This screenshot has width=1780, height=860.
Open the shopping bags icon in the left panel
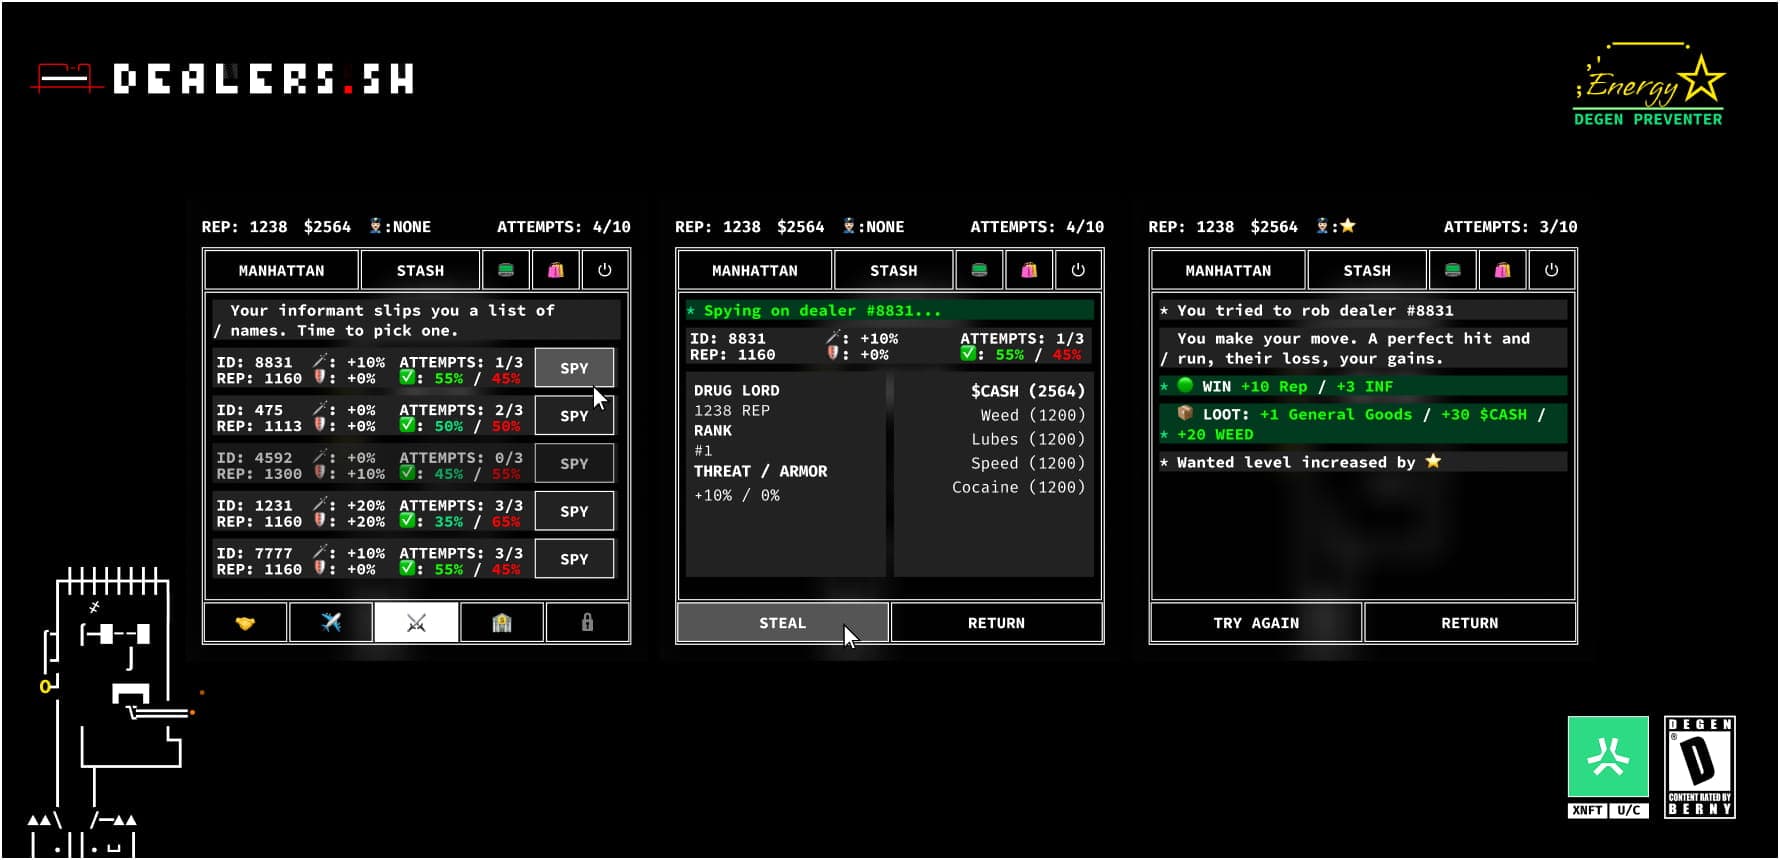(x=556, y=270)
